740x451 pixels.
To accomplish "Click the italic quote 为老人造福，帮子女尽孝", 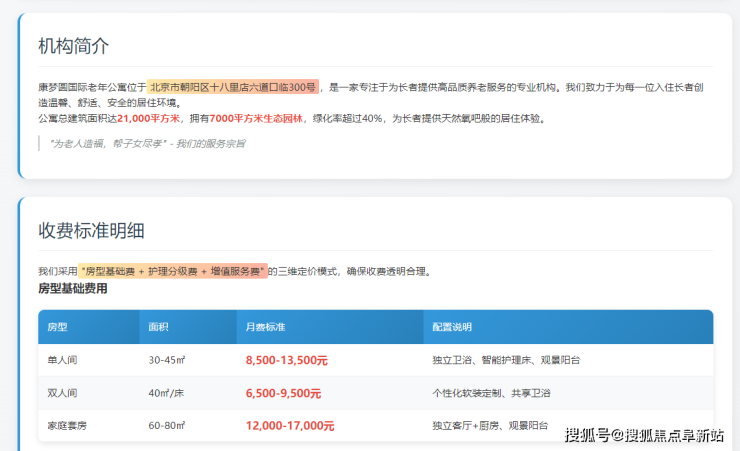I will pyautogui.click(x=111, y=143).
